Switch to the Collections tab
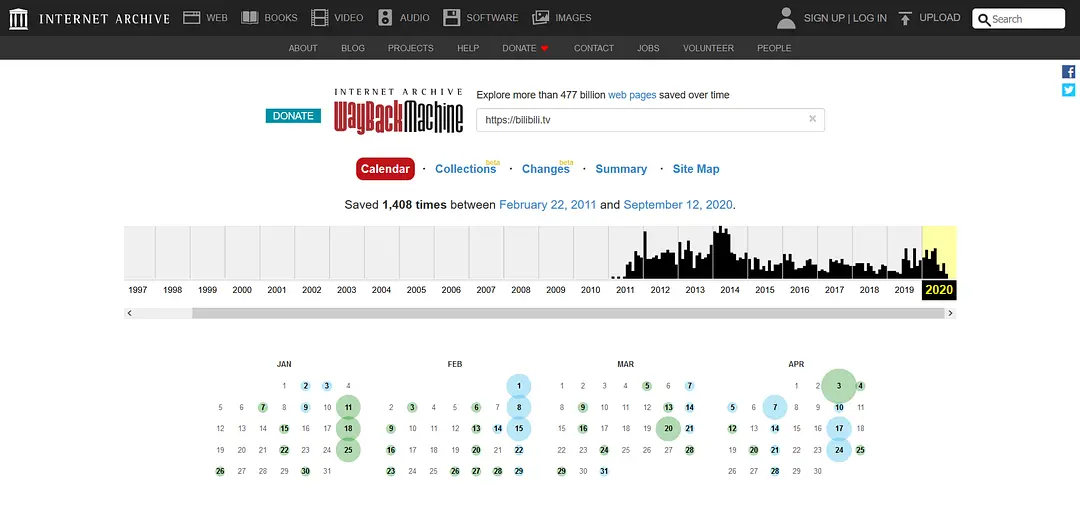 coord(465,169)
